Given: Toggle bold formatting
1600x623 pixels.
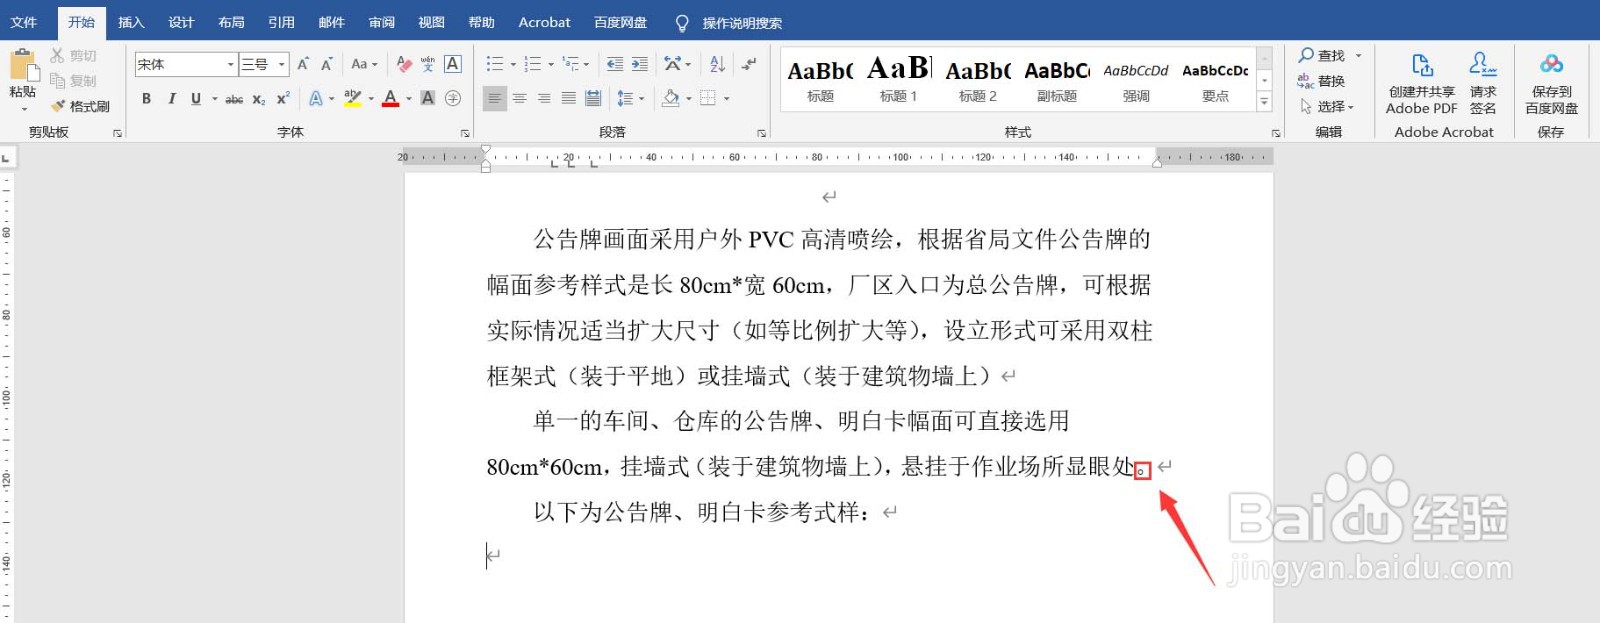Looking at the screenshot, I should [147, 98].
